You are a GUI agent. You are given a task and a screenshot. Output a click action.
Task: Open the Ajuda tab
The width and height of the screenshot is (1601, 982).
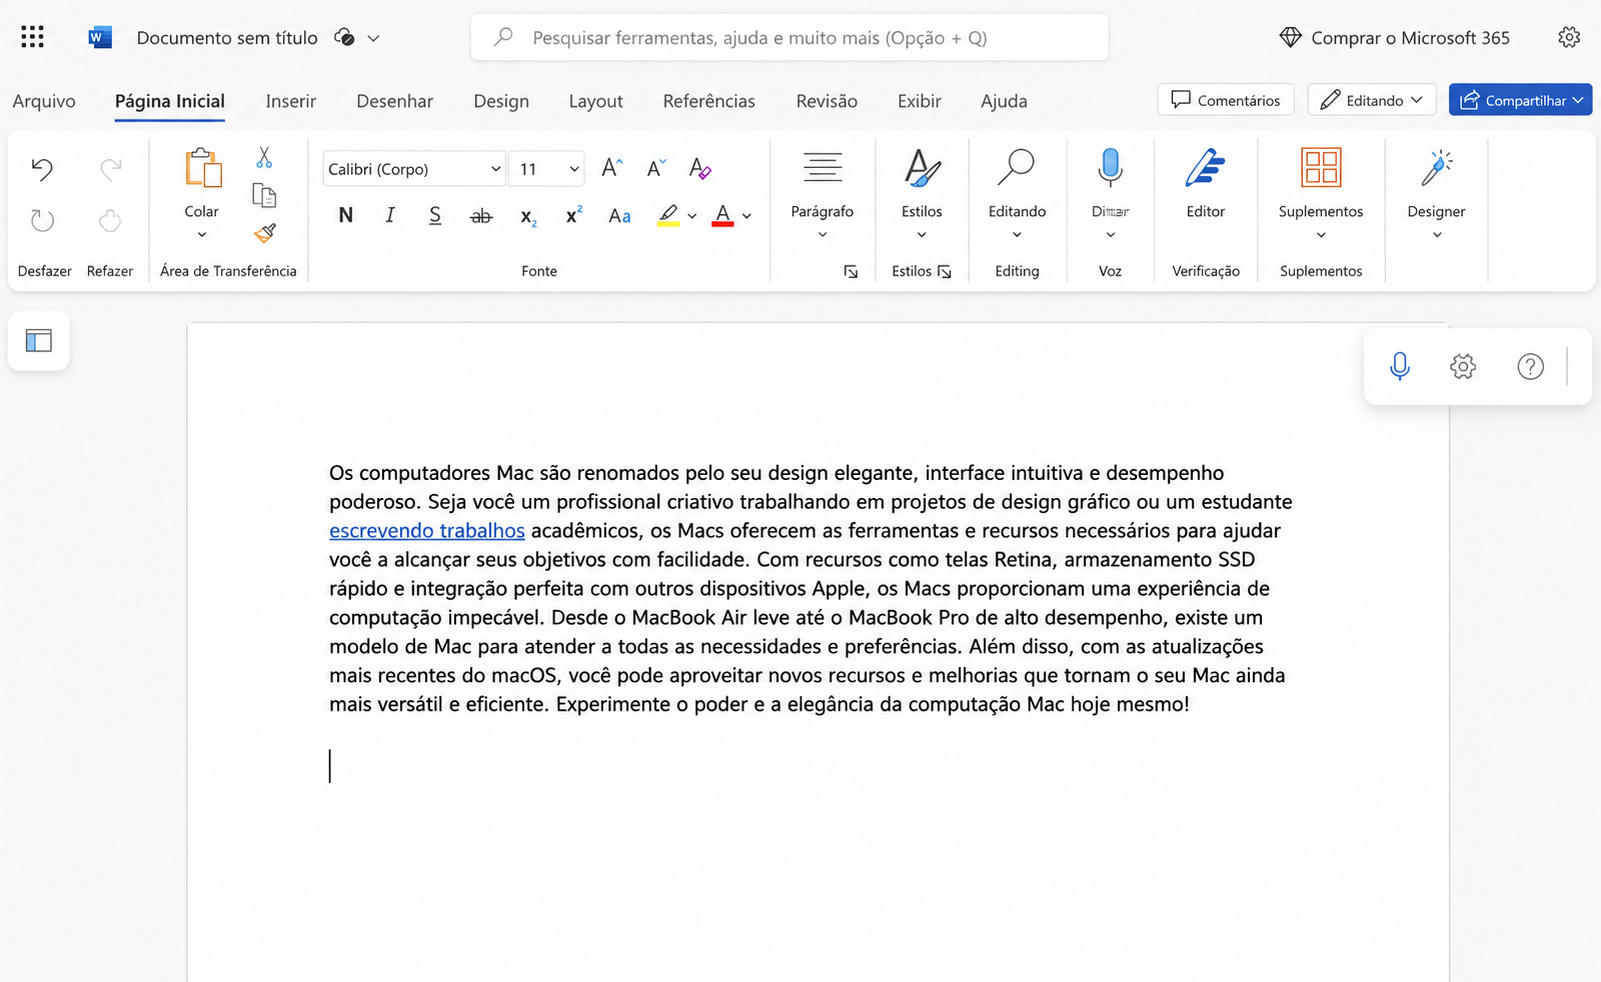point(1004,101)
